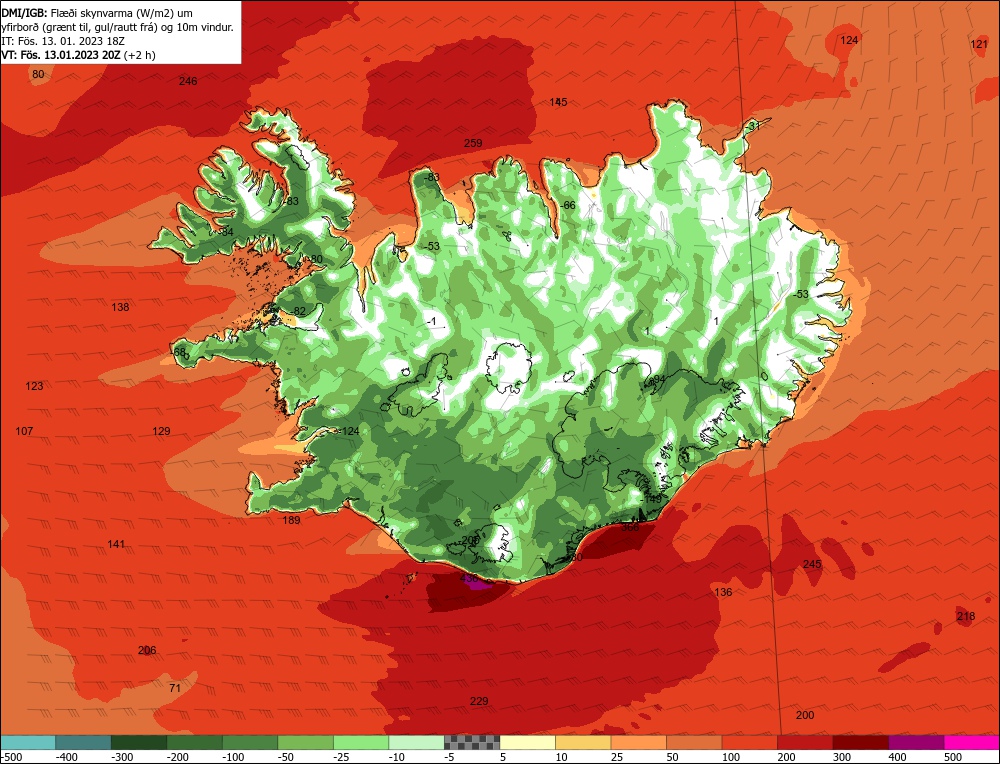Select the map value 123
The image size is (1000, 764).
[x=34, y=386]
